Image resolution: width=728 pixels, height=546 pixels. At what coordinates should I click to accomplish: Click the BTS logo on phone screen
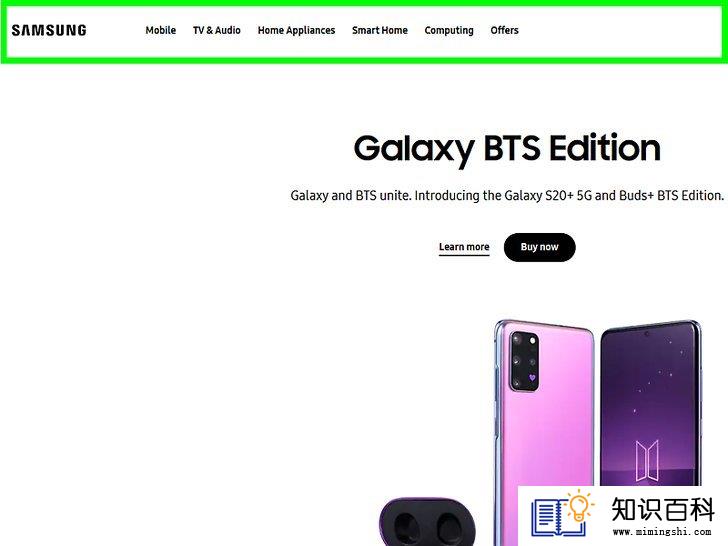pos(647,461)
